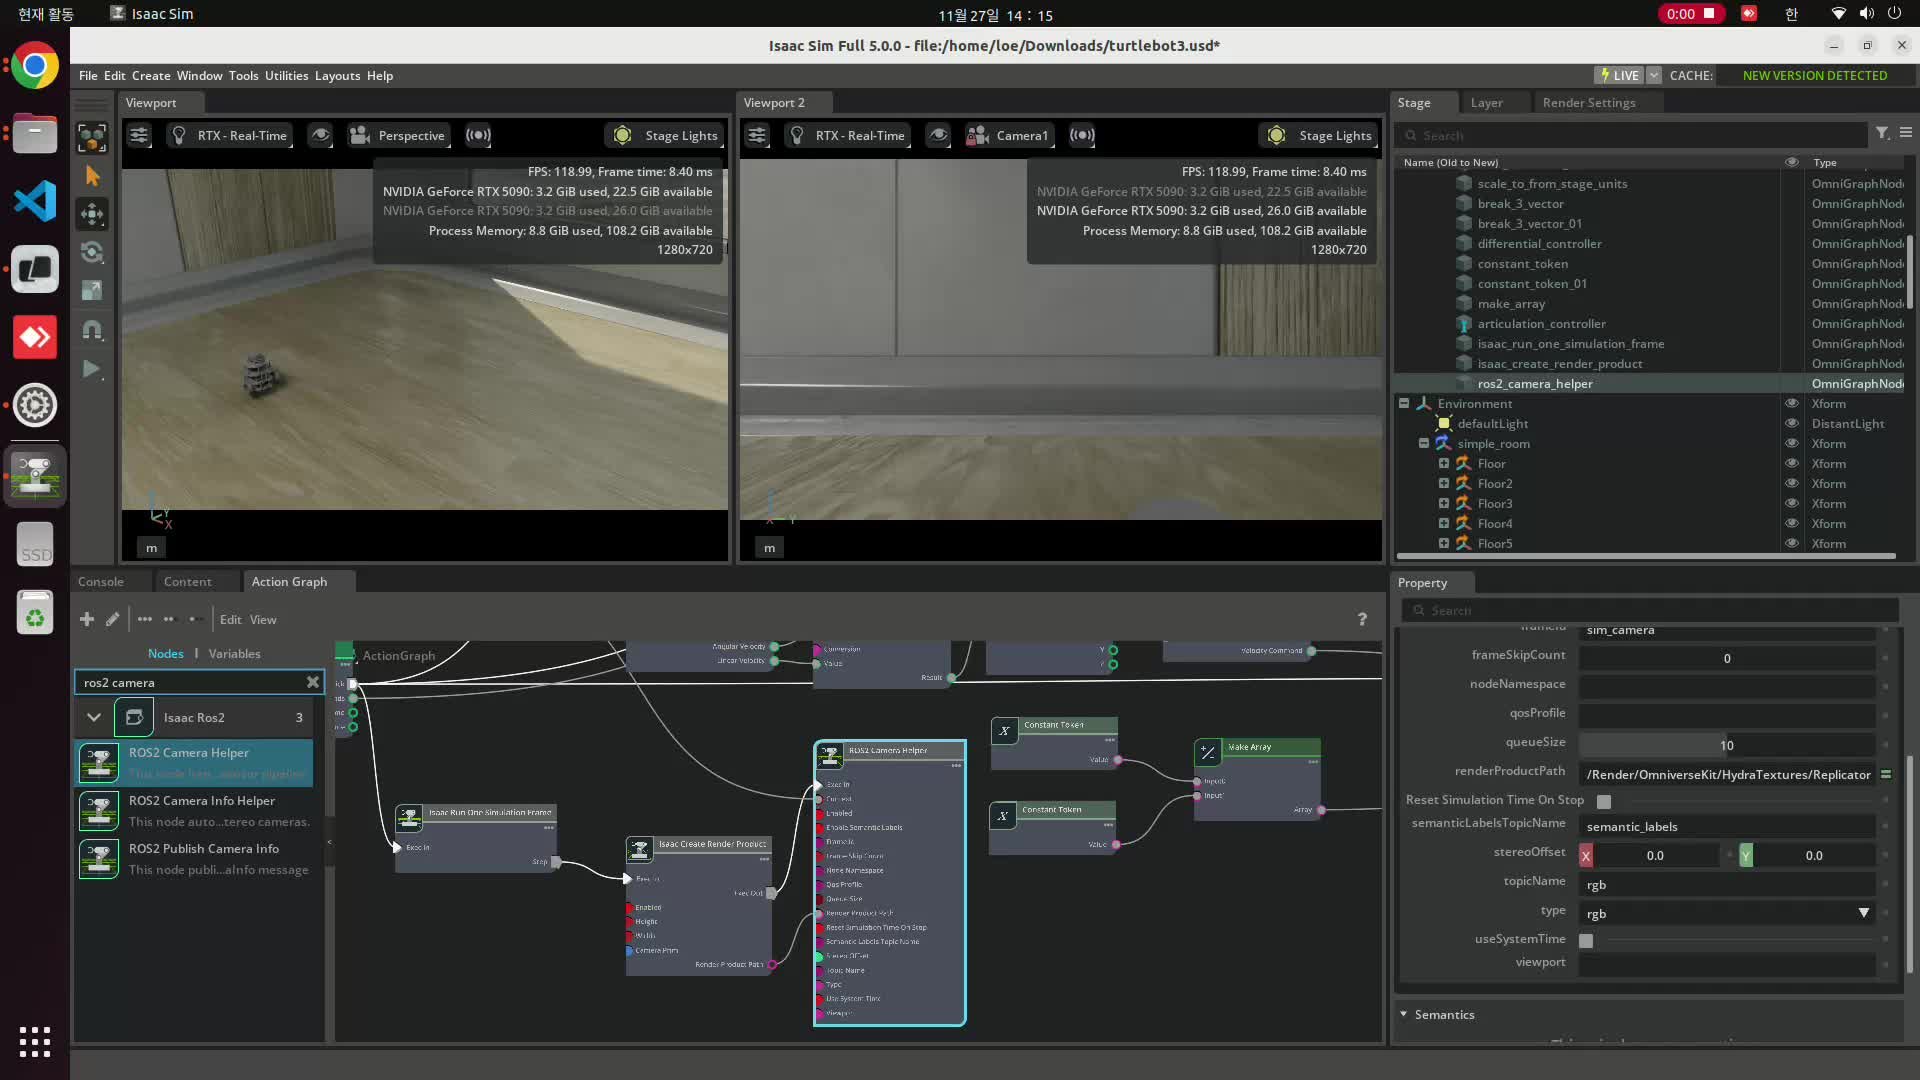Toggle visibility of Floor3 prim
Screen dimensions: 1920x1080
[1792, 503]
